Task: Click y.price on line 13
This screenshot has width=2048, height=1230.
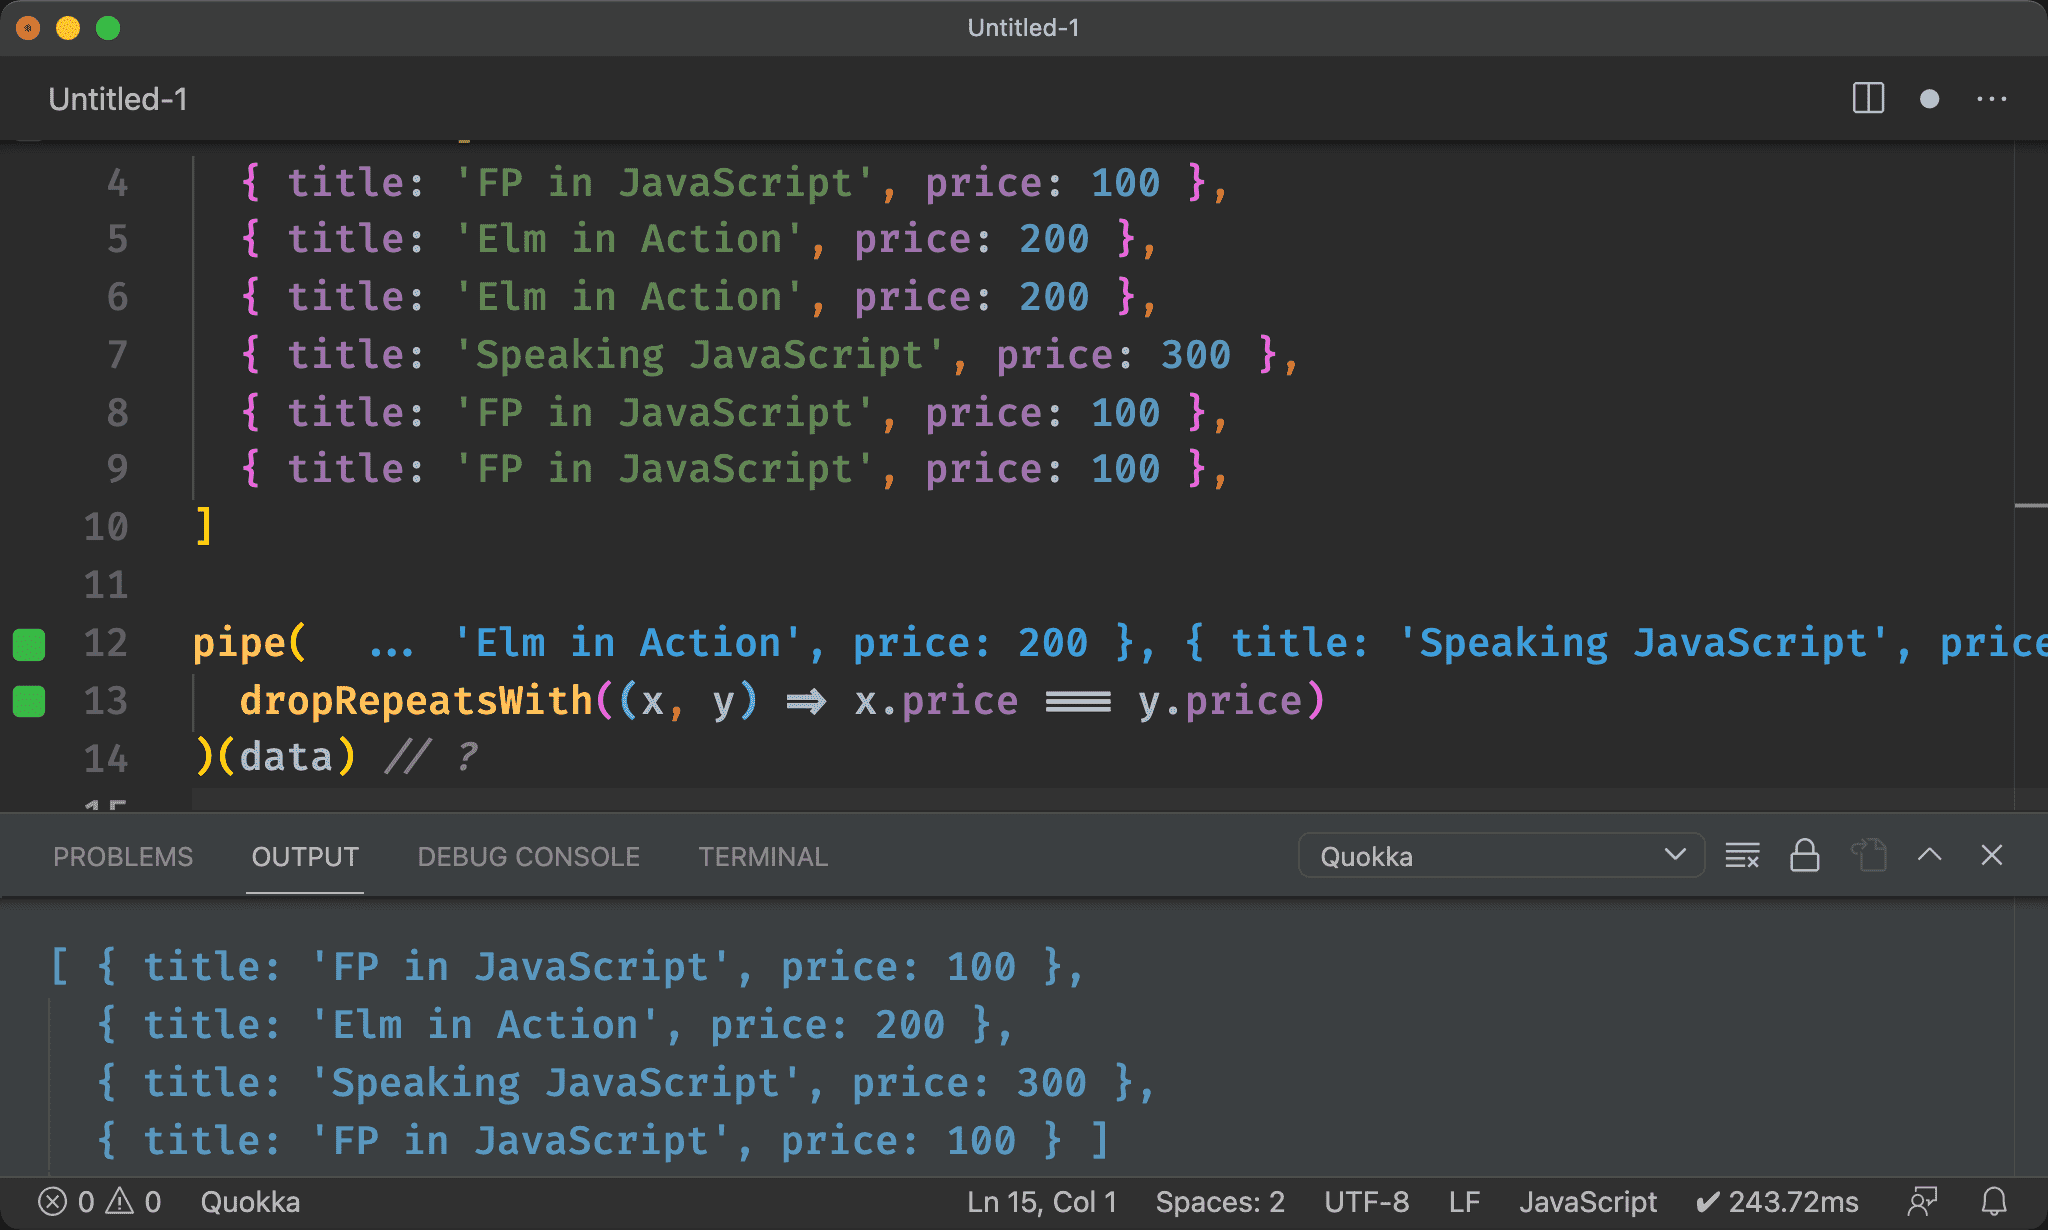Action: coord(1220,701)
